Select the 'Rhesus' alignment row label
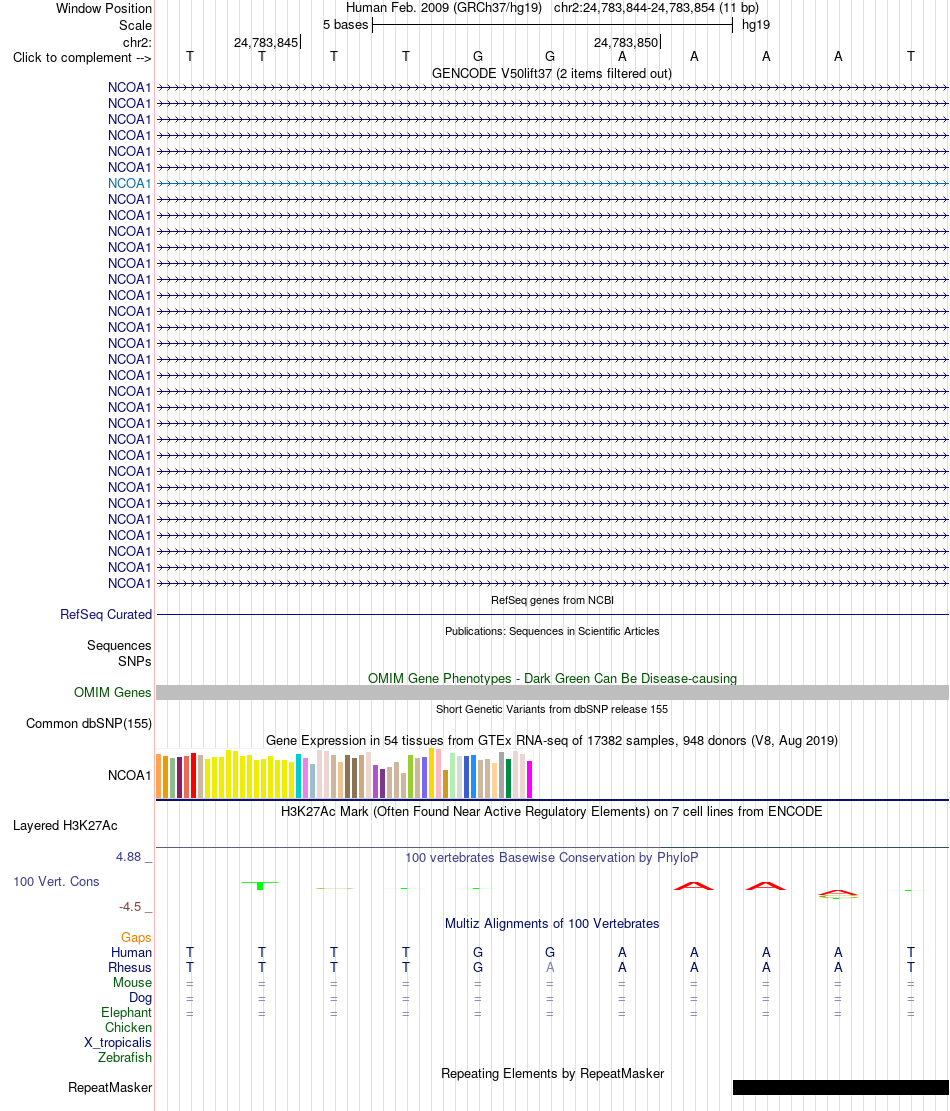 (x=130, y=967)
